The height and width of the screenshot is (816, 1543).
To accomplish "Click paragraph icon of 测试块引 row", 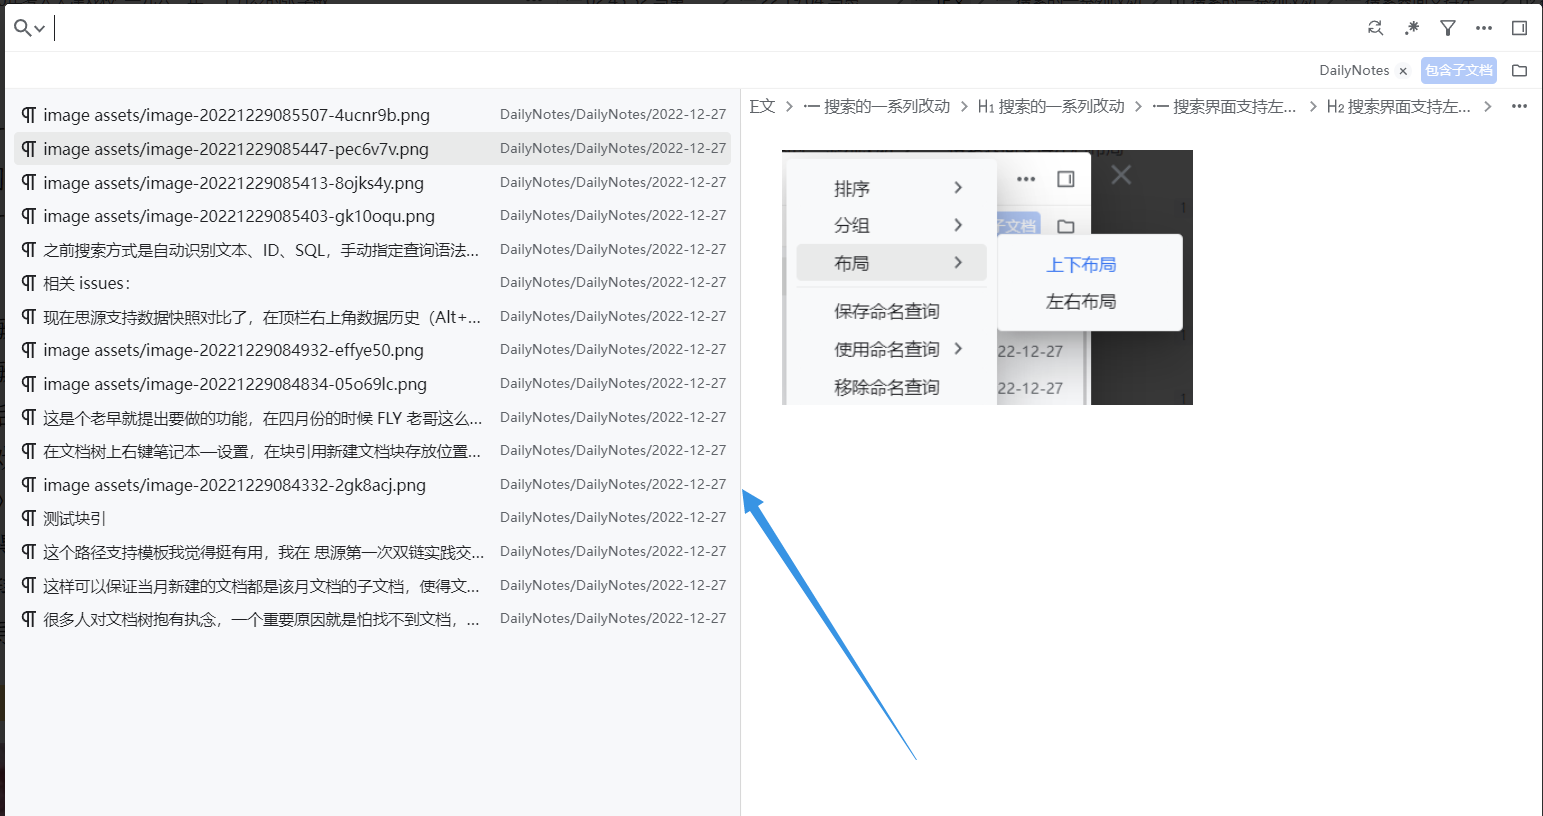I will [29, 518].
